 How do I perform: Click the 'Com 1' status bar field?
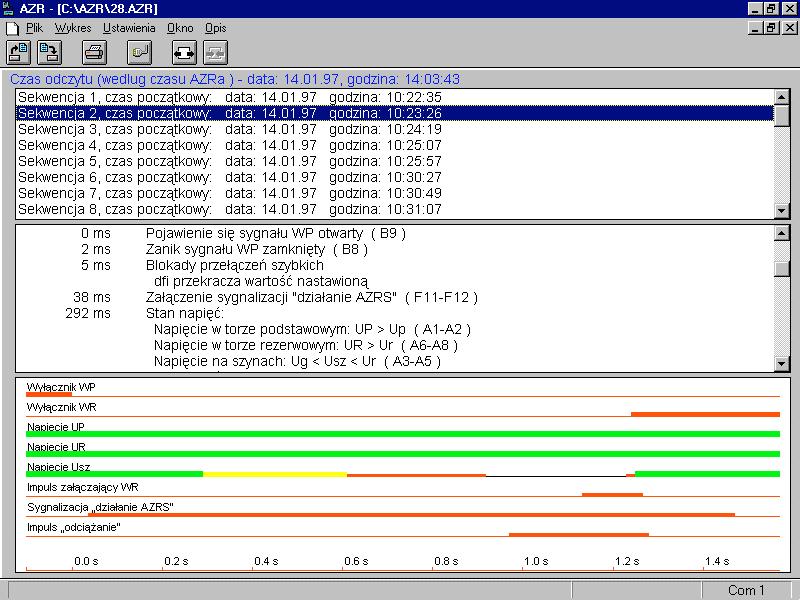tap(746, 590)
